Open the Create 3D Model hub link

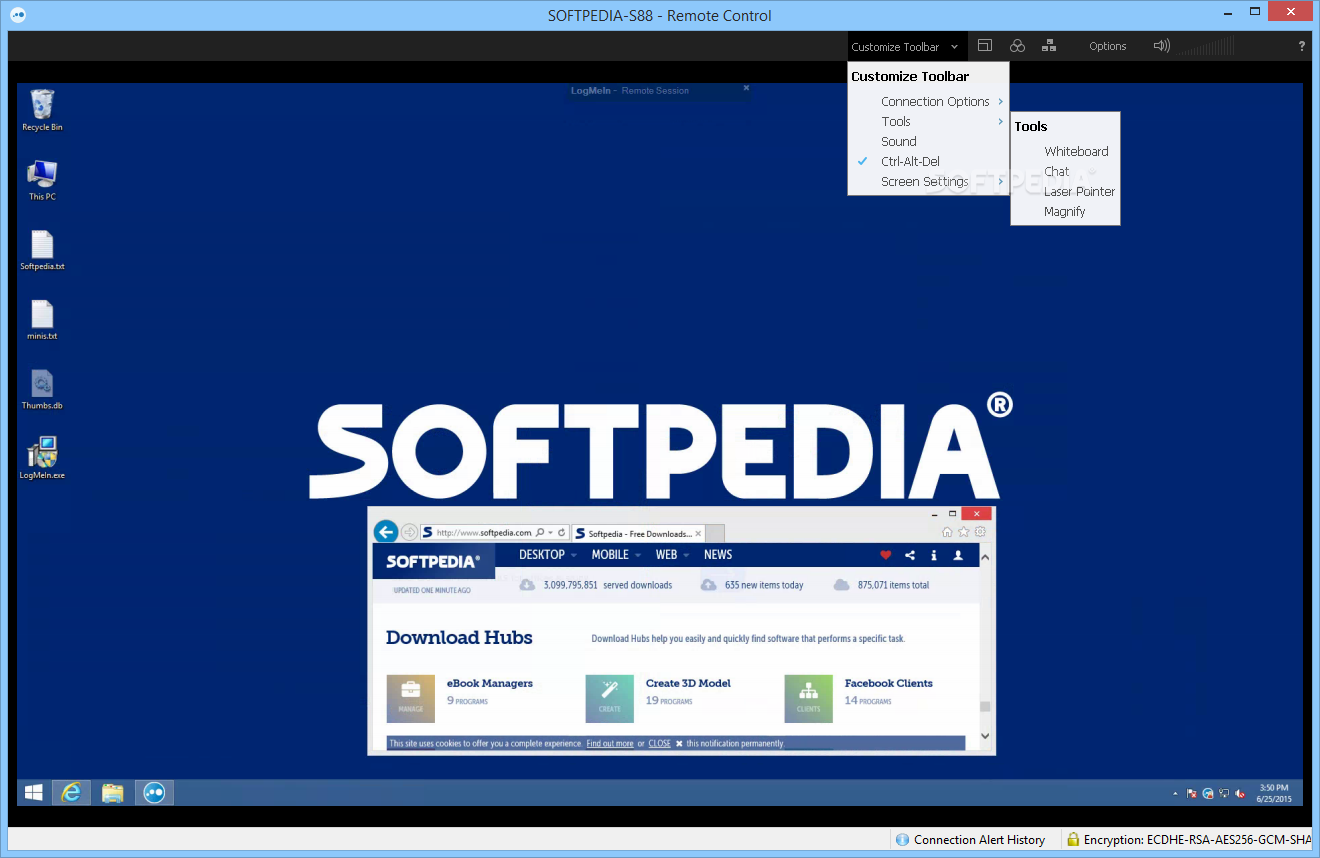pos(688,683)
